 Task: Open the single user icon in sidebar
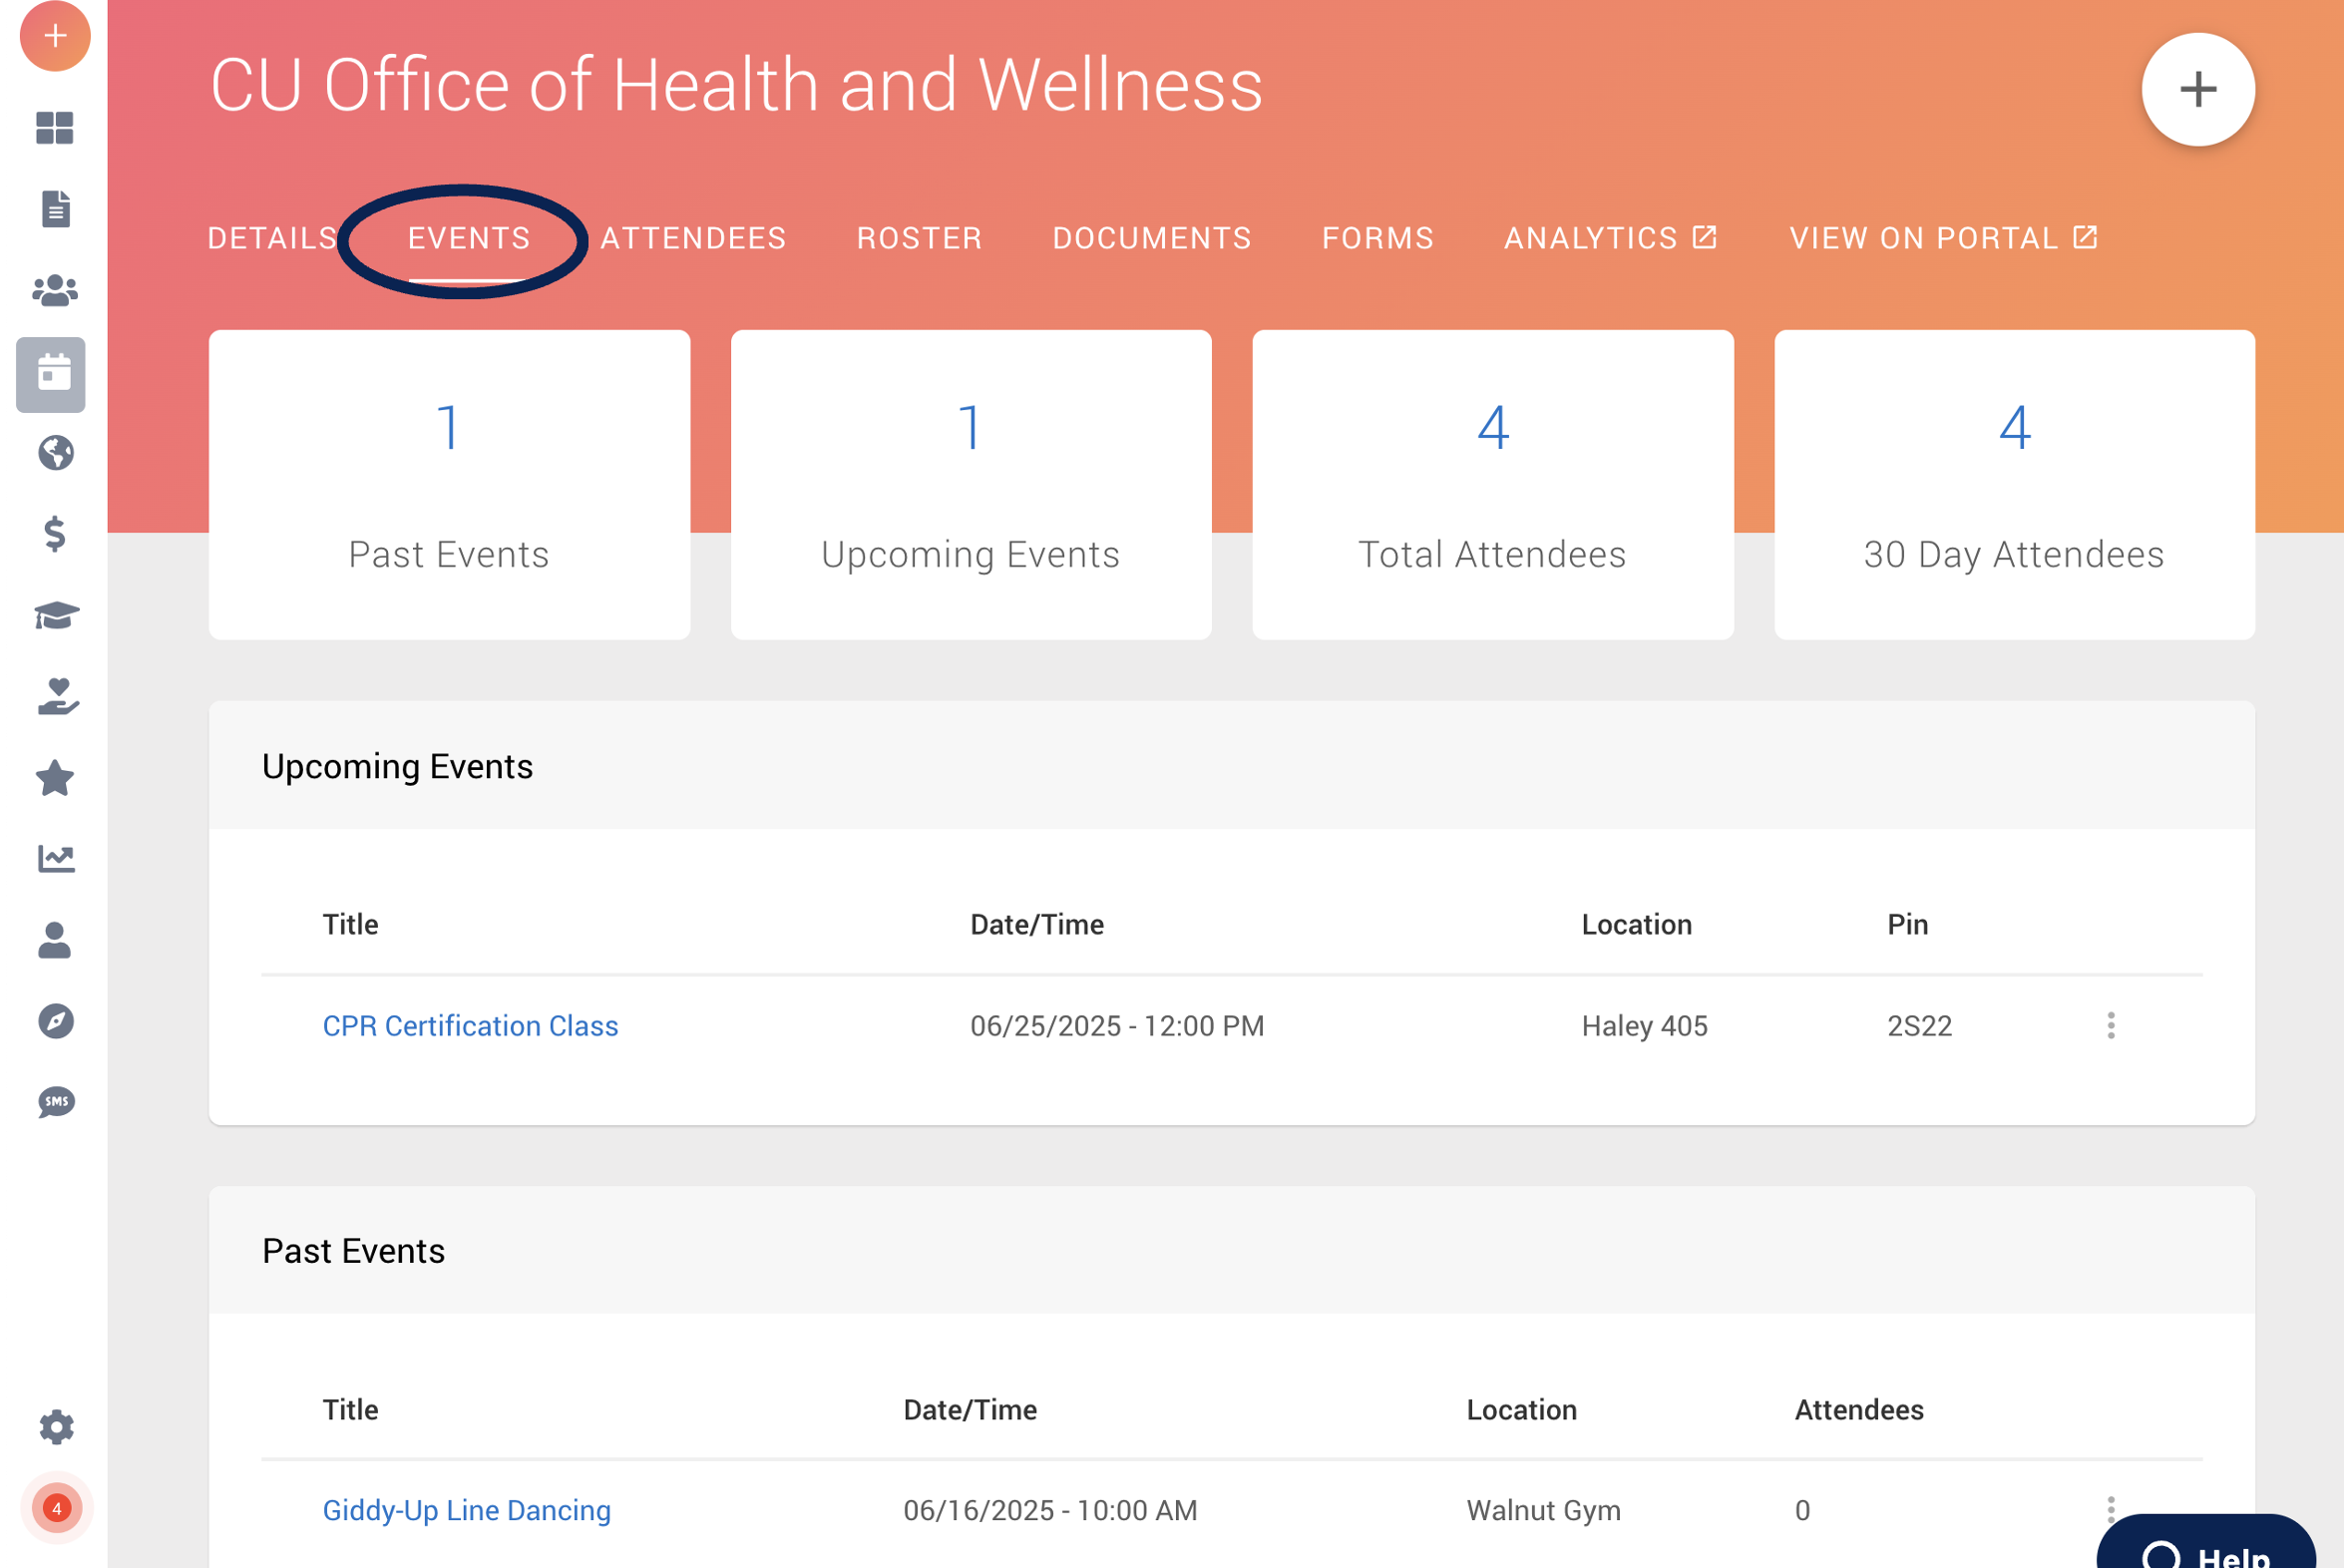coord(55,940)
